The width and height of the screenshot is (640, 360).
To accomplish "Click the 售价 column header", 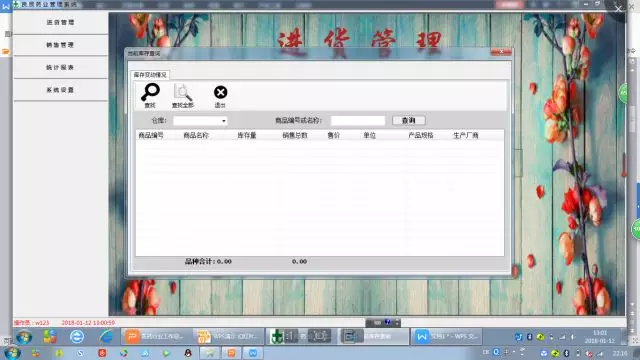I will [x=333, y=135].
